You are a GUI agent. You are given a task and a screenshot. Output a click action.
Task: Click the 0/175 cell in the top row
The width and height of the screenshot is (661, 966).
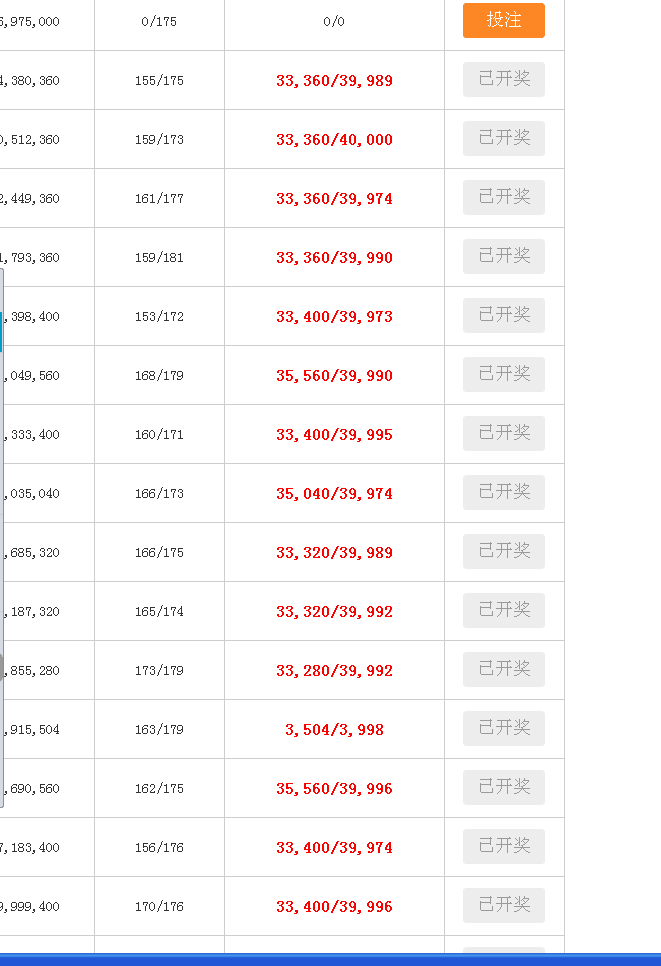point(159,22)
